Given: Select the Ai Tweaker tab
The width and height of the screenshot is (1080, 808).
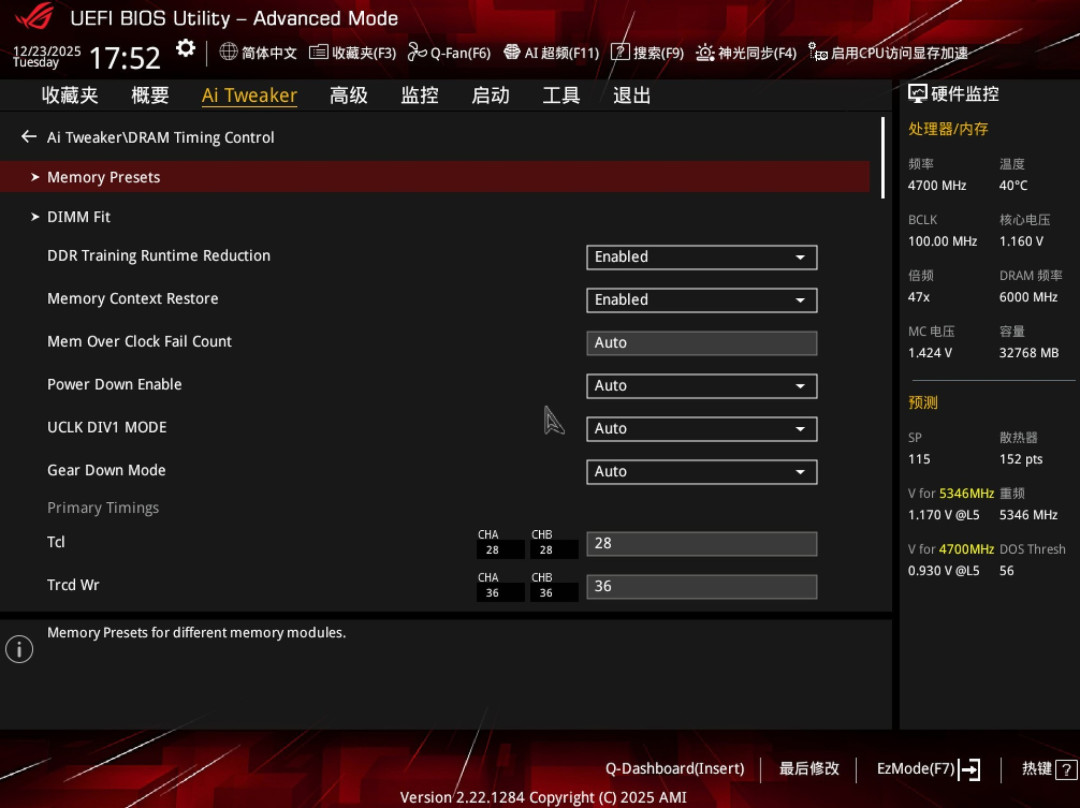Looking at the screenshot, I should click(x=249, y=95).
